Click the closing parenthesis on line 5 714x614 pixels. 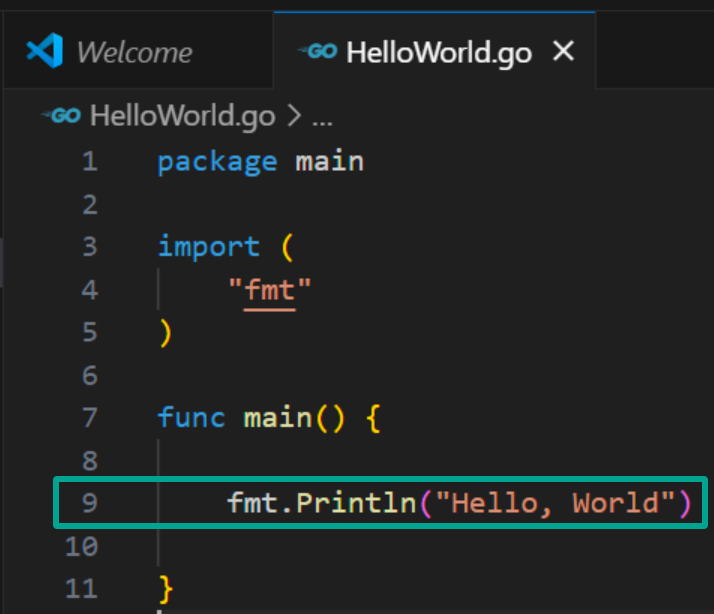click(x=165, y=333)
